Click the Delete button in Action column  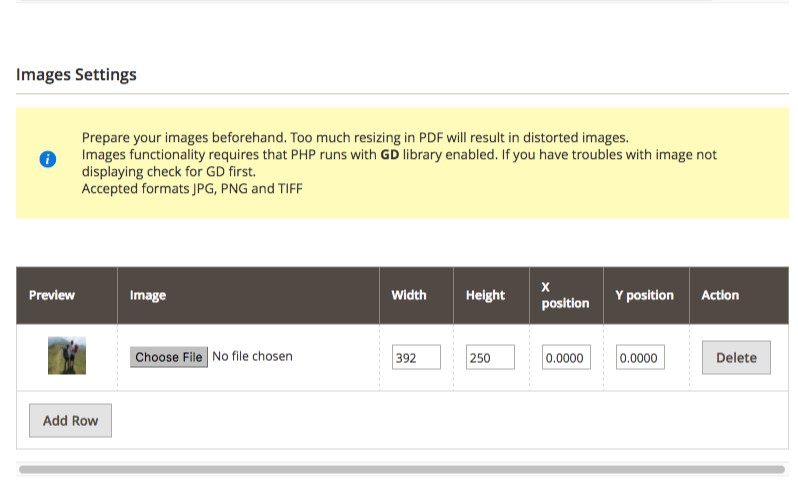click(736, 358)
